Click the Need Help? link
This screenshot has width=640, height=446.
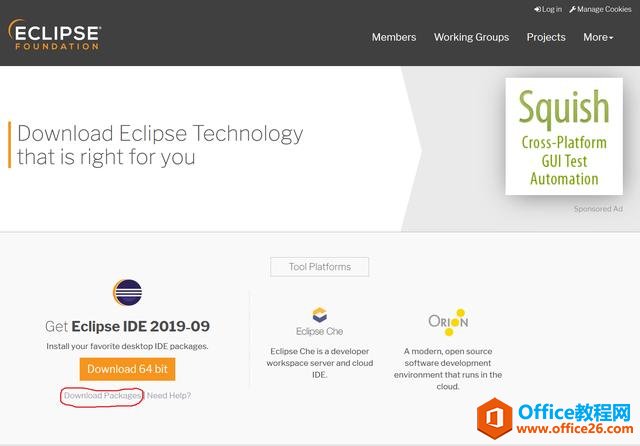pos(169,395)
